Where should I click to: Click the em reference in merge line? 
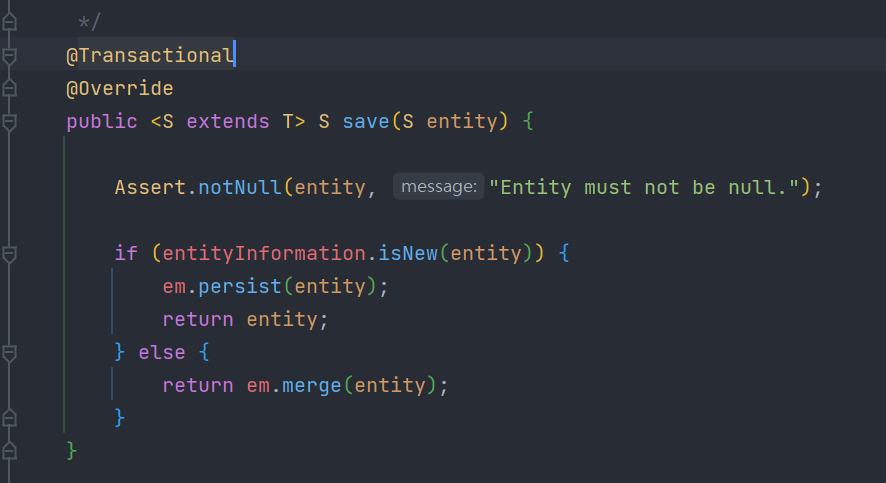click(258, 386)
